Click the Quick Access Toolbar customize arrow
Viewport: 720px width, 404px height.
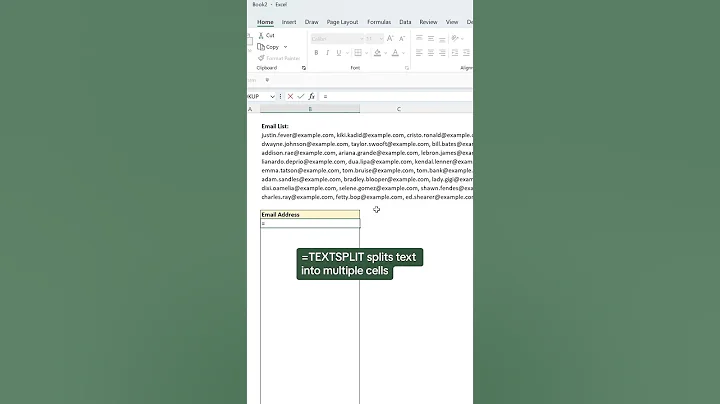267,80
